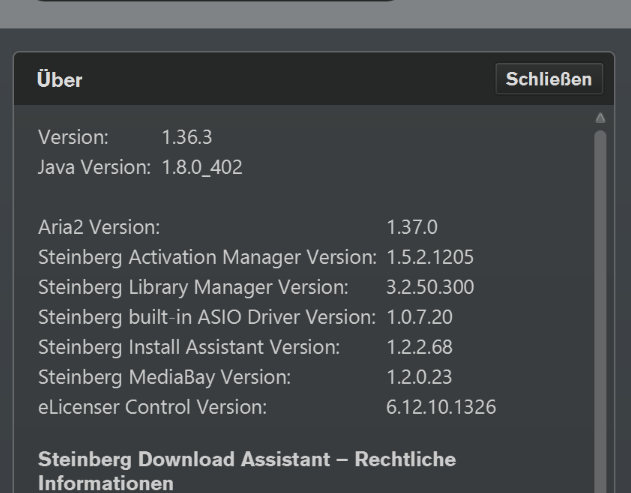Click Steinberg Library Manager Version label
Screen dimensions: 631x493
(x=193, y=287)
